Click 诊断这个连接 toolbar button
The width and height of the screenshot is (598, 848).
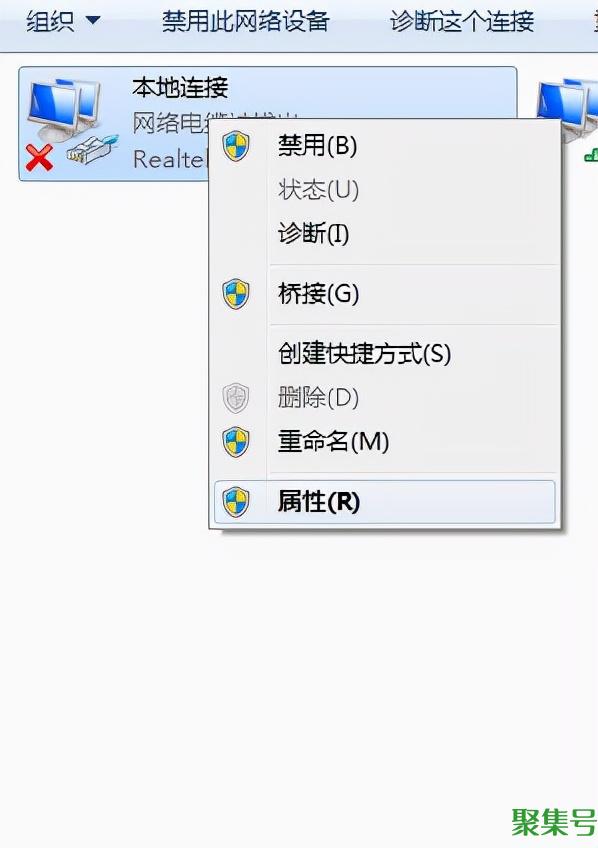[462, 22]
